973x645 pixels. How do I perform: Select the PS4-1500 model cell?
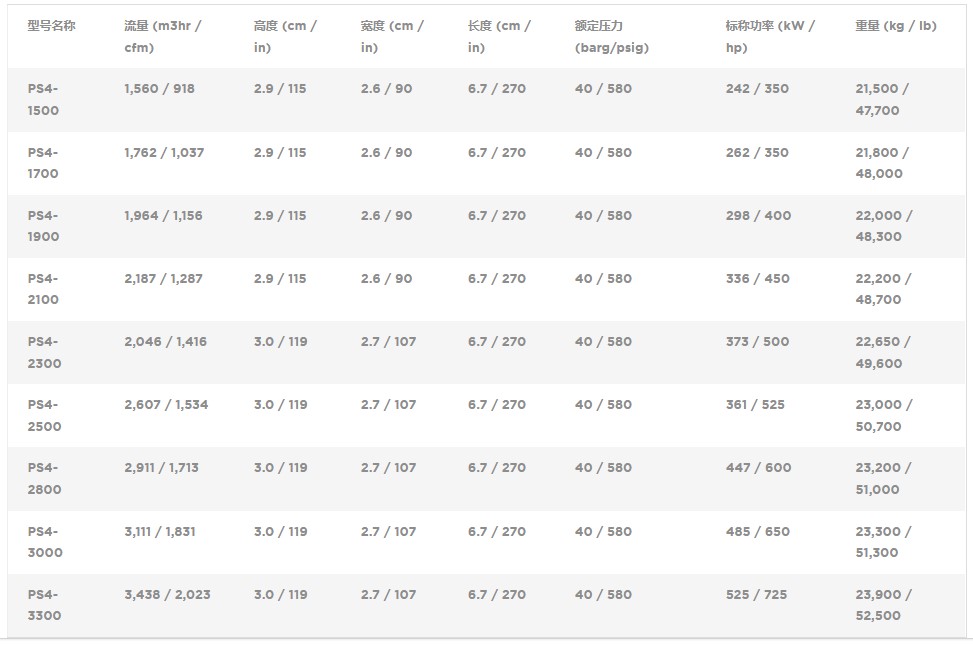[x=43, y=99]
